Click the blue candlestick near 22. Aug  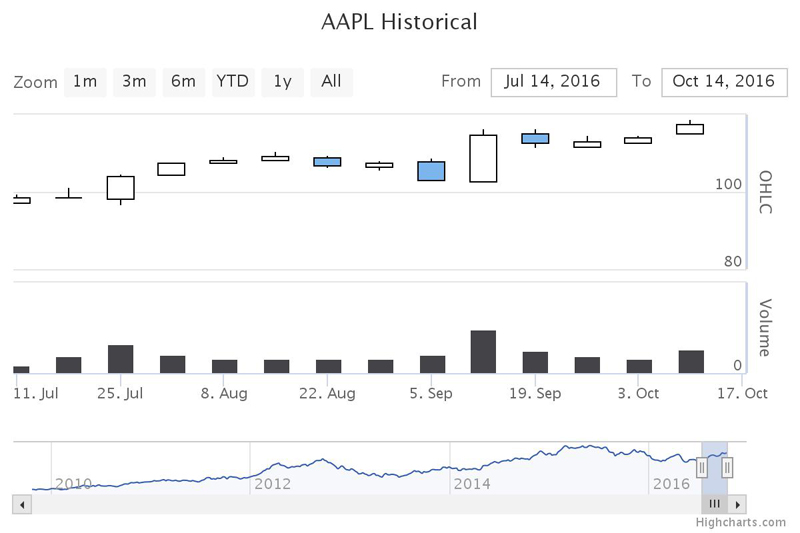(327, 162)
